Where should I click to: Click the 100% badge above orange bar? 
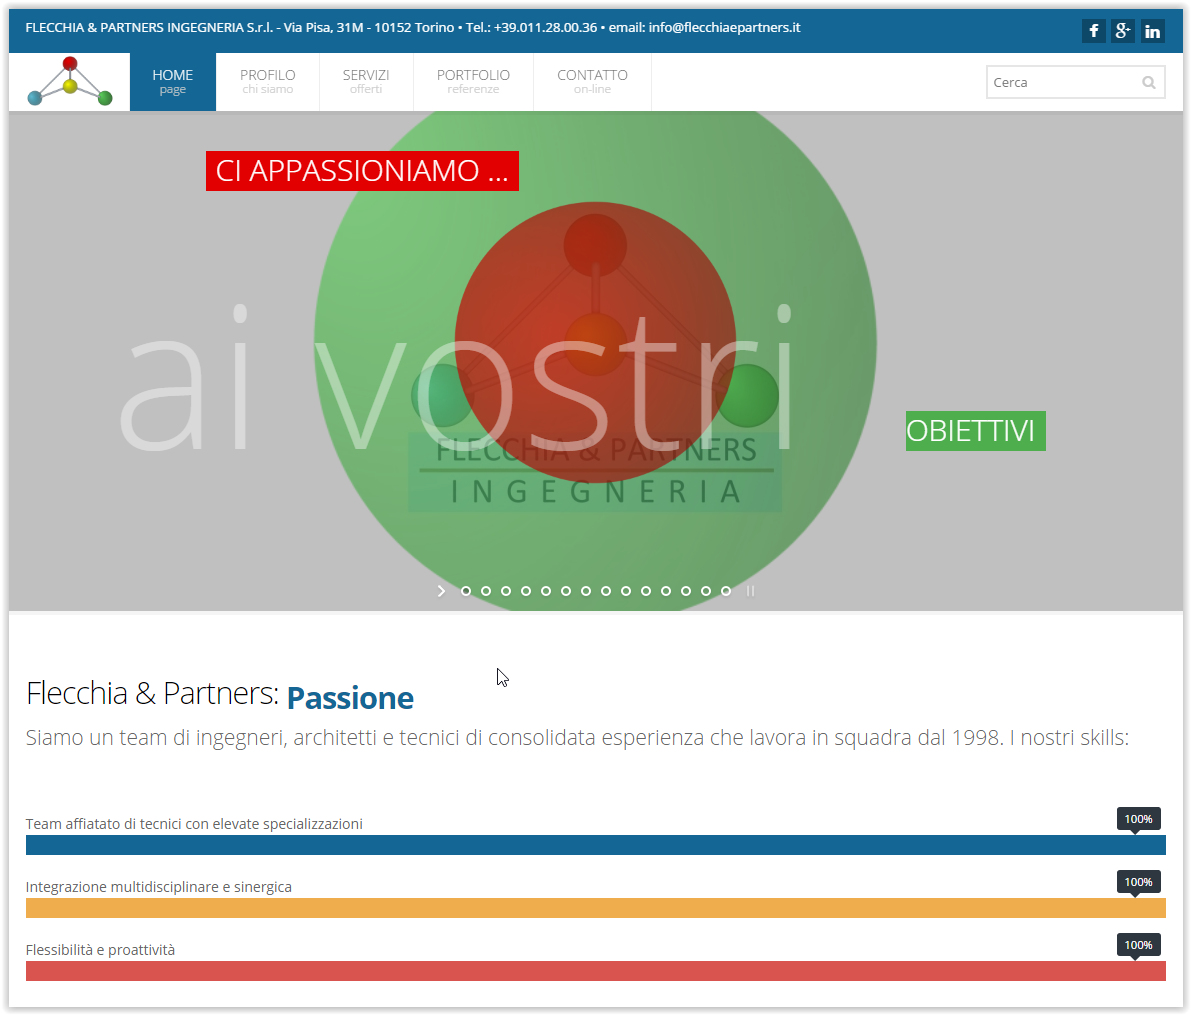(x=1139, y=882)
